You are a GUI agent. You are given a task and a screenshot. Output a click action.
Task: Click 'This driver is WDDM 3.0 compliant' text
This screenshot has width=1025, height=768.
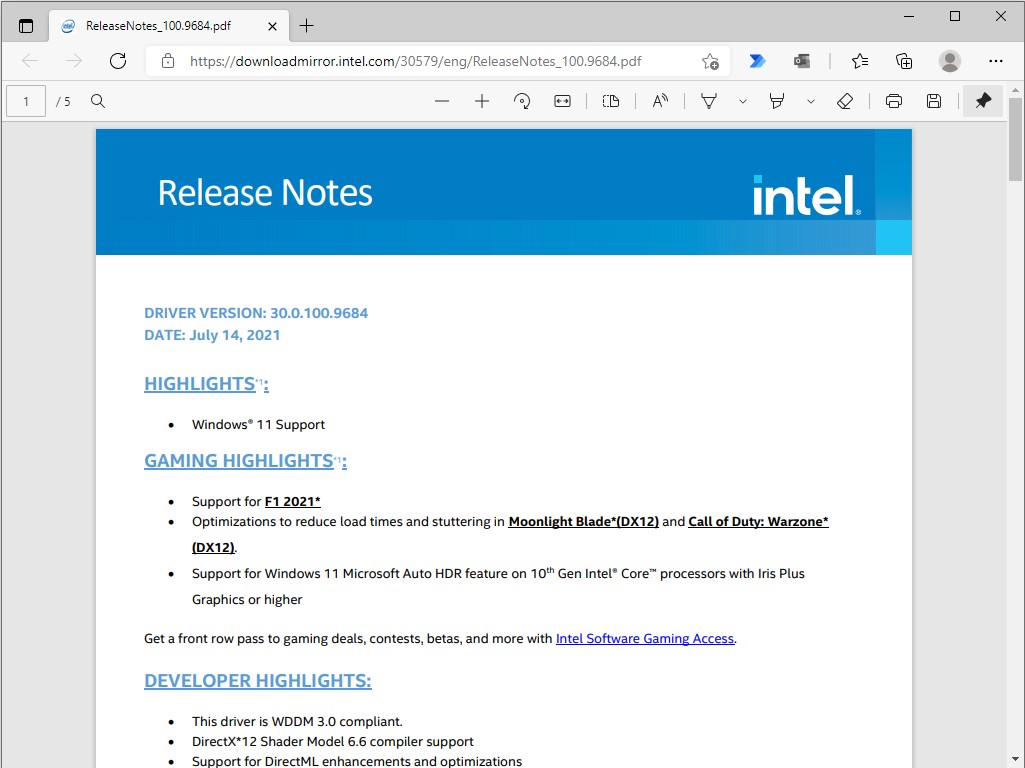[297, 722]
